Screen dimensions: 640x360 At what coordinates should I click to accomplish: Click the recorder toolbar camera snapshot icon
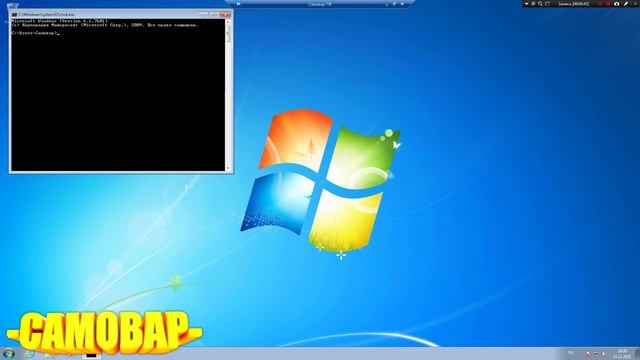coord(617,4)
